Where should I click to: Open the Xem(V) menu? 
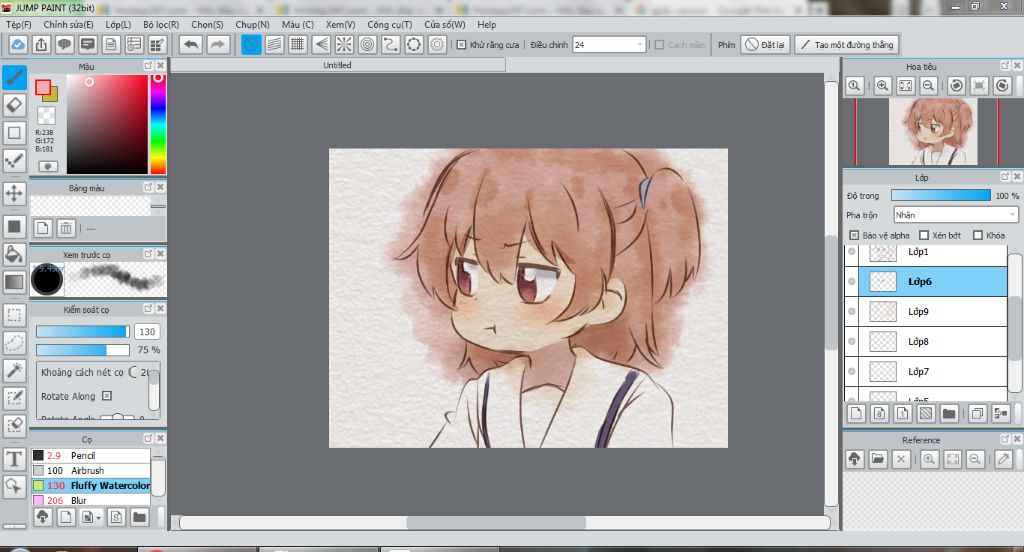[340, 25]
